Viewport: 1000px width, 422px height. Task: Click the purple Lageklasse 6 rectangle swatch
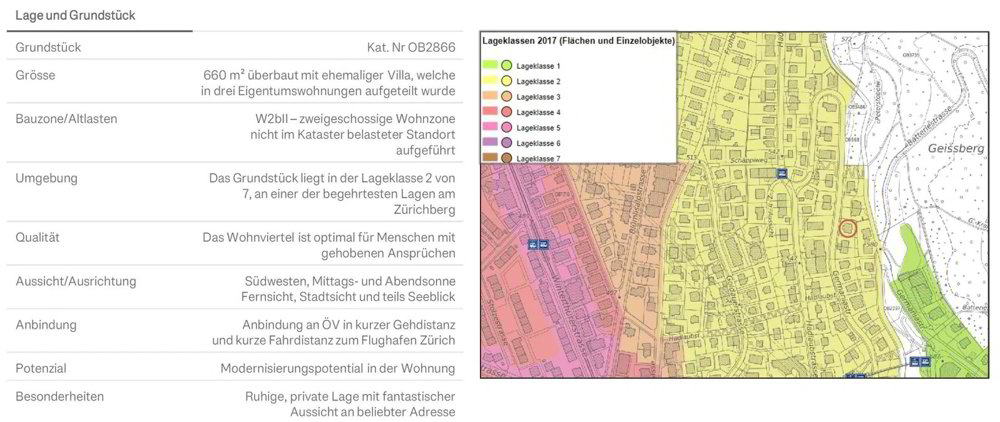[490, 142]
